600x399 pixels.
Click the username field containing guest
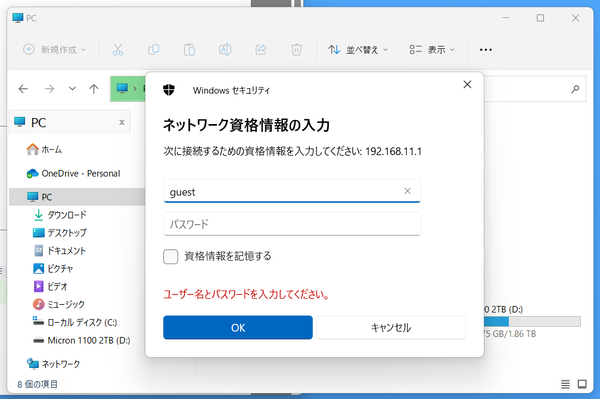[x=292, y=191]
